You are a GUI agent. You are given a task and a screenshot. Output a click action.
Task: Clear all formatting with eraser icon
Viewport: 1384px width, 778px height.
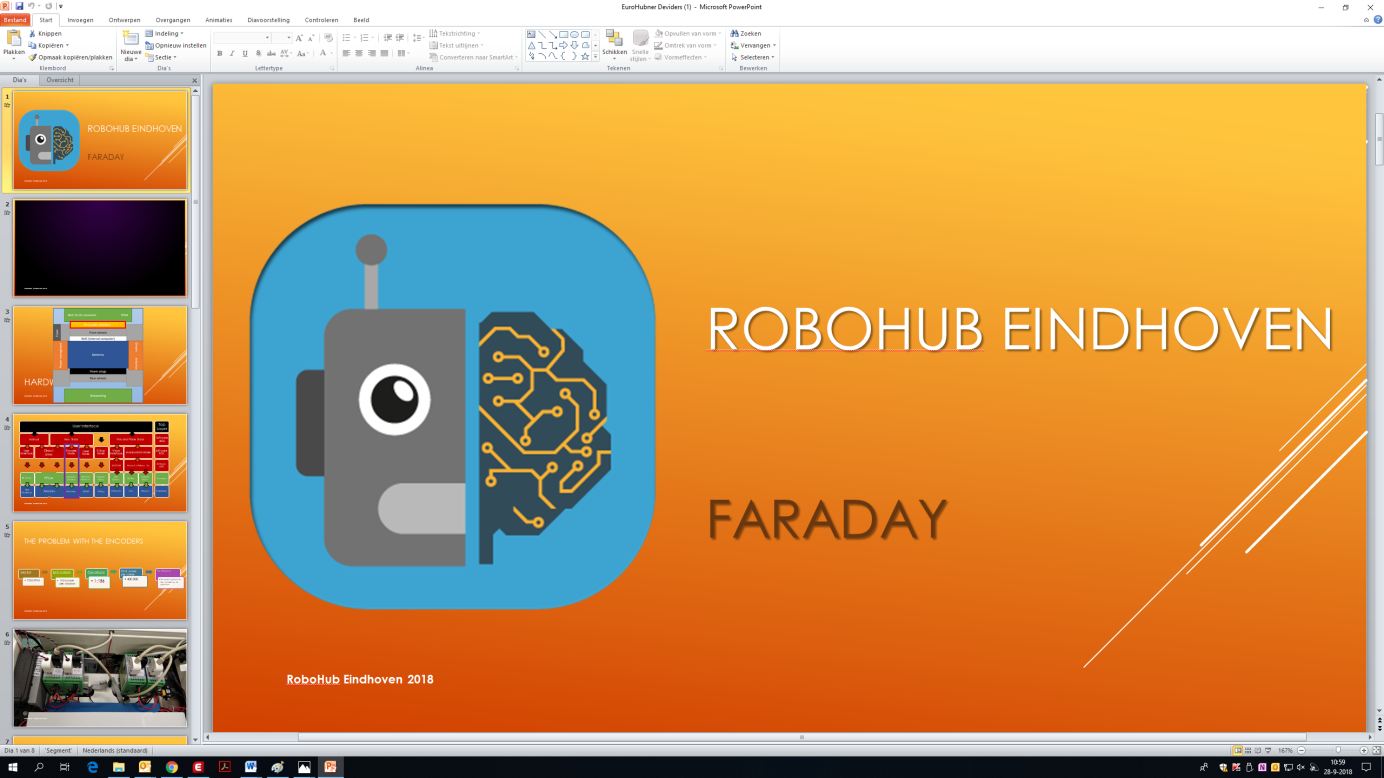[328, 38]
